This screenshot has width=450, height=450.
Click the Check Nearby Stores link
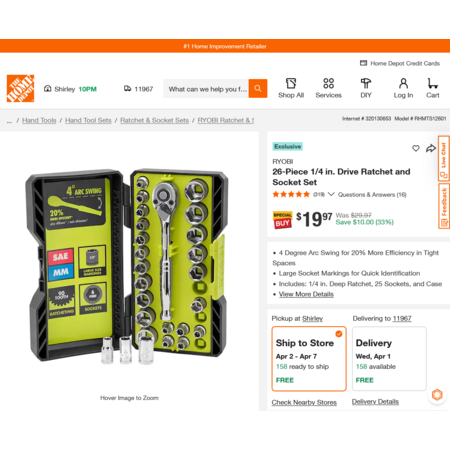click(x=304, y=402)
